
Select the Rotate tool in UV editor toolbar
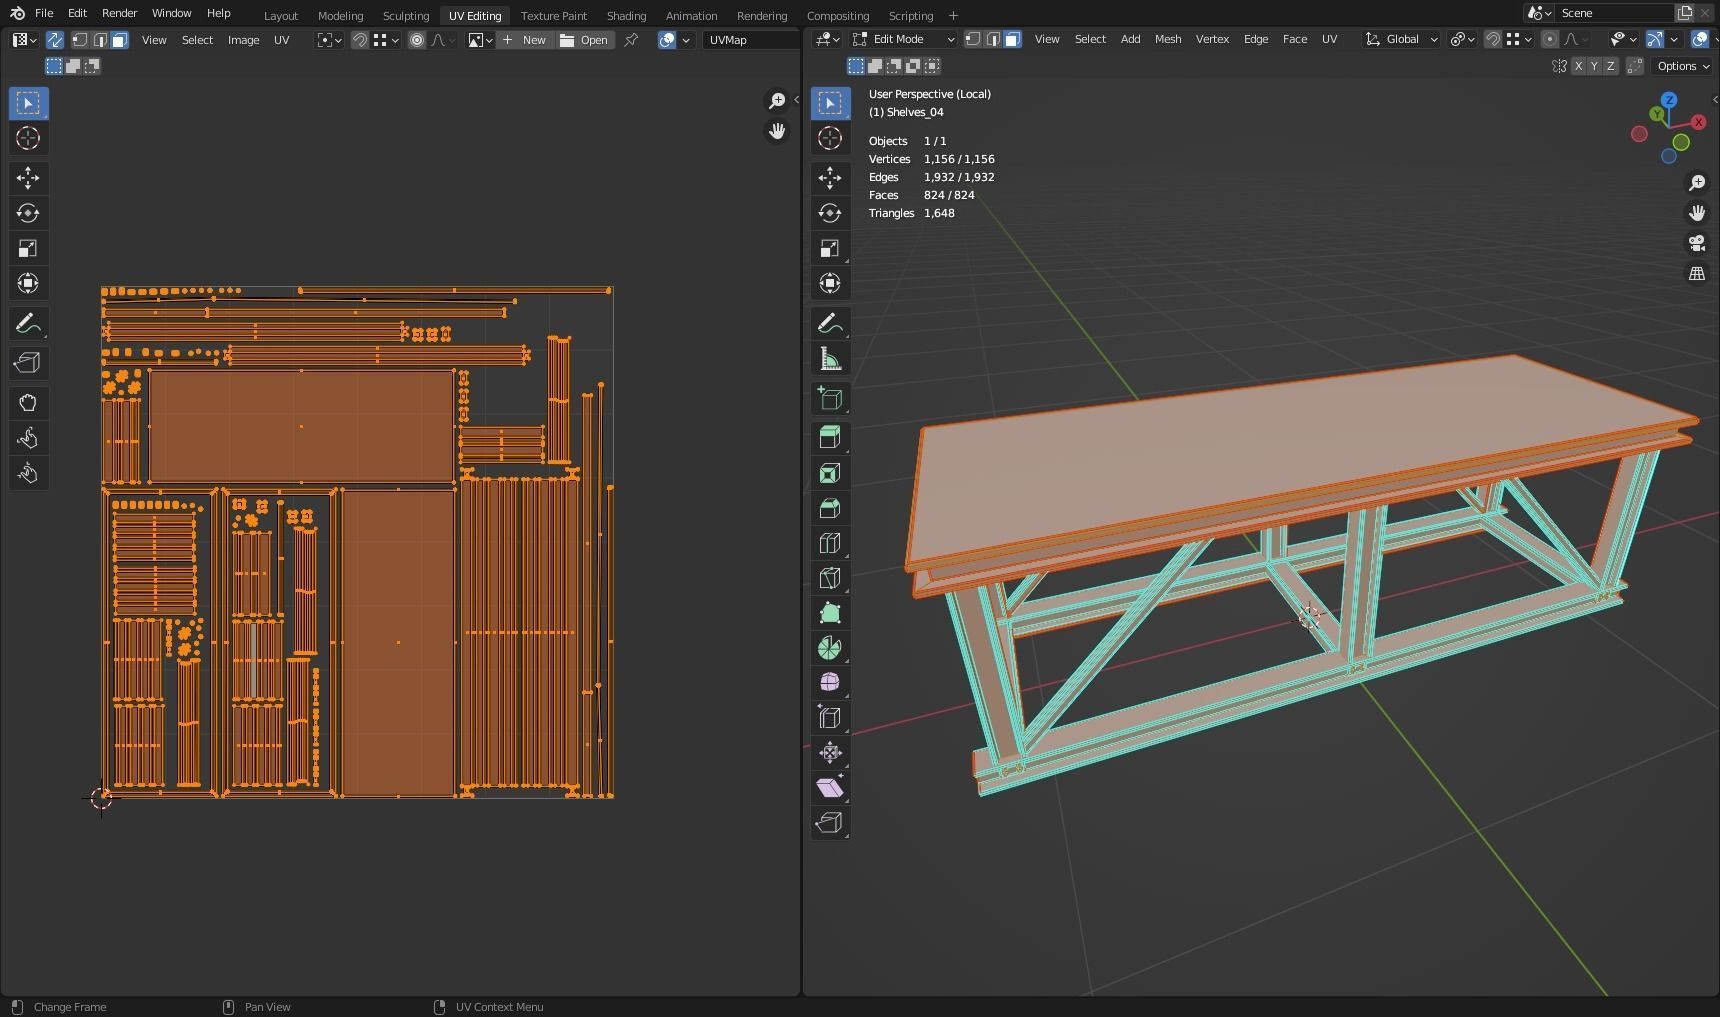(28, 213)
